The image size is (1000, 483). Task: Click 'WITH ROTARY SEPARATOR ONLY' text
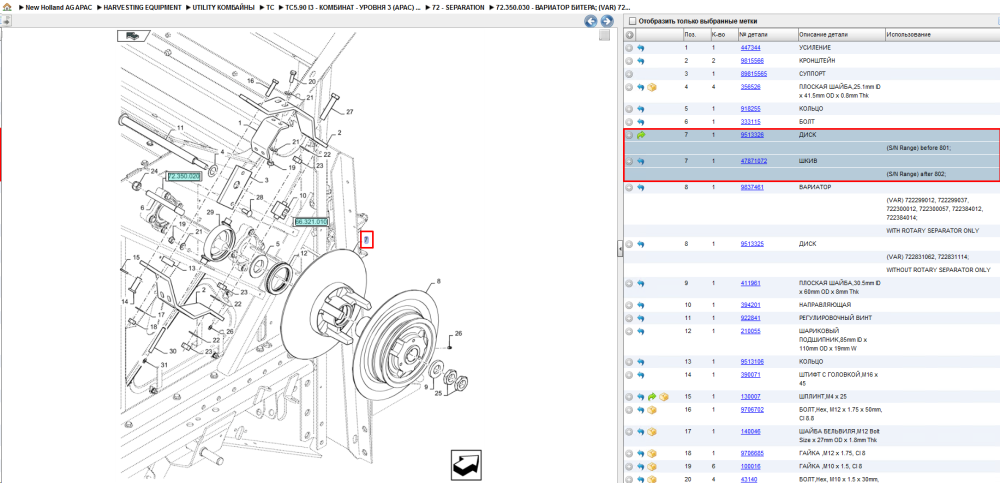point(932,230)
